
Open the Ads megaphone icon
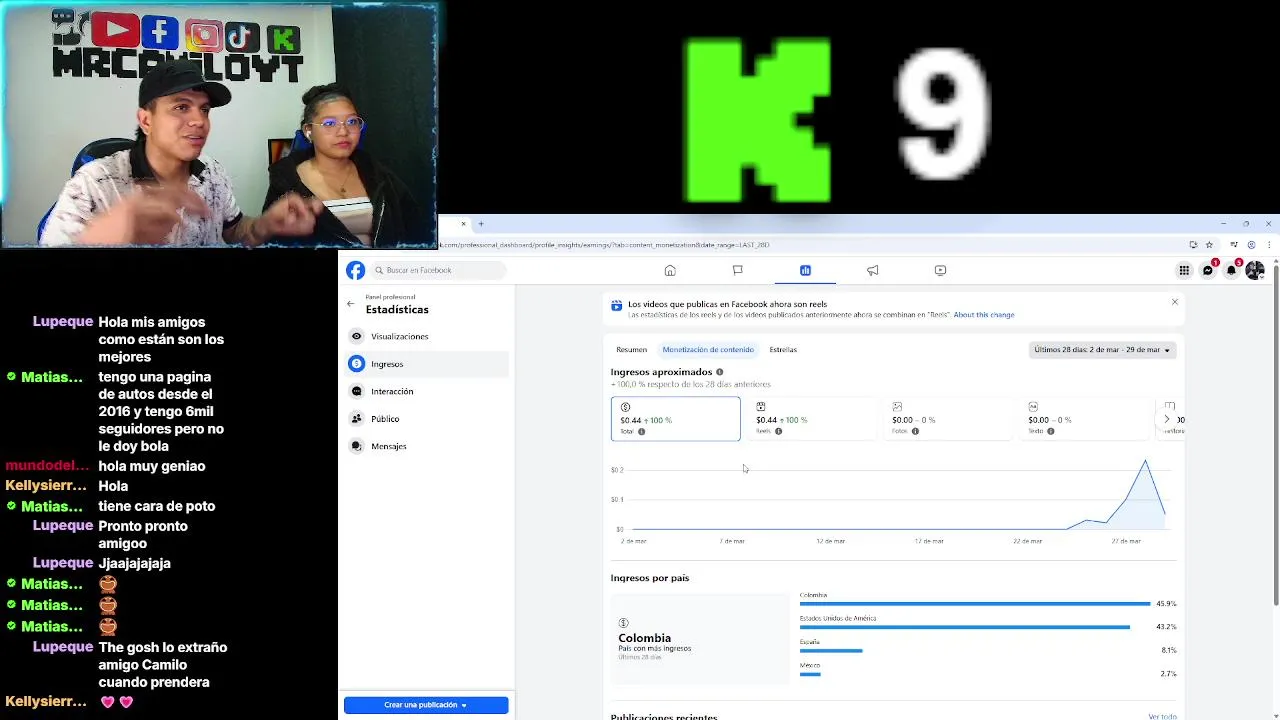(873, 270)
